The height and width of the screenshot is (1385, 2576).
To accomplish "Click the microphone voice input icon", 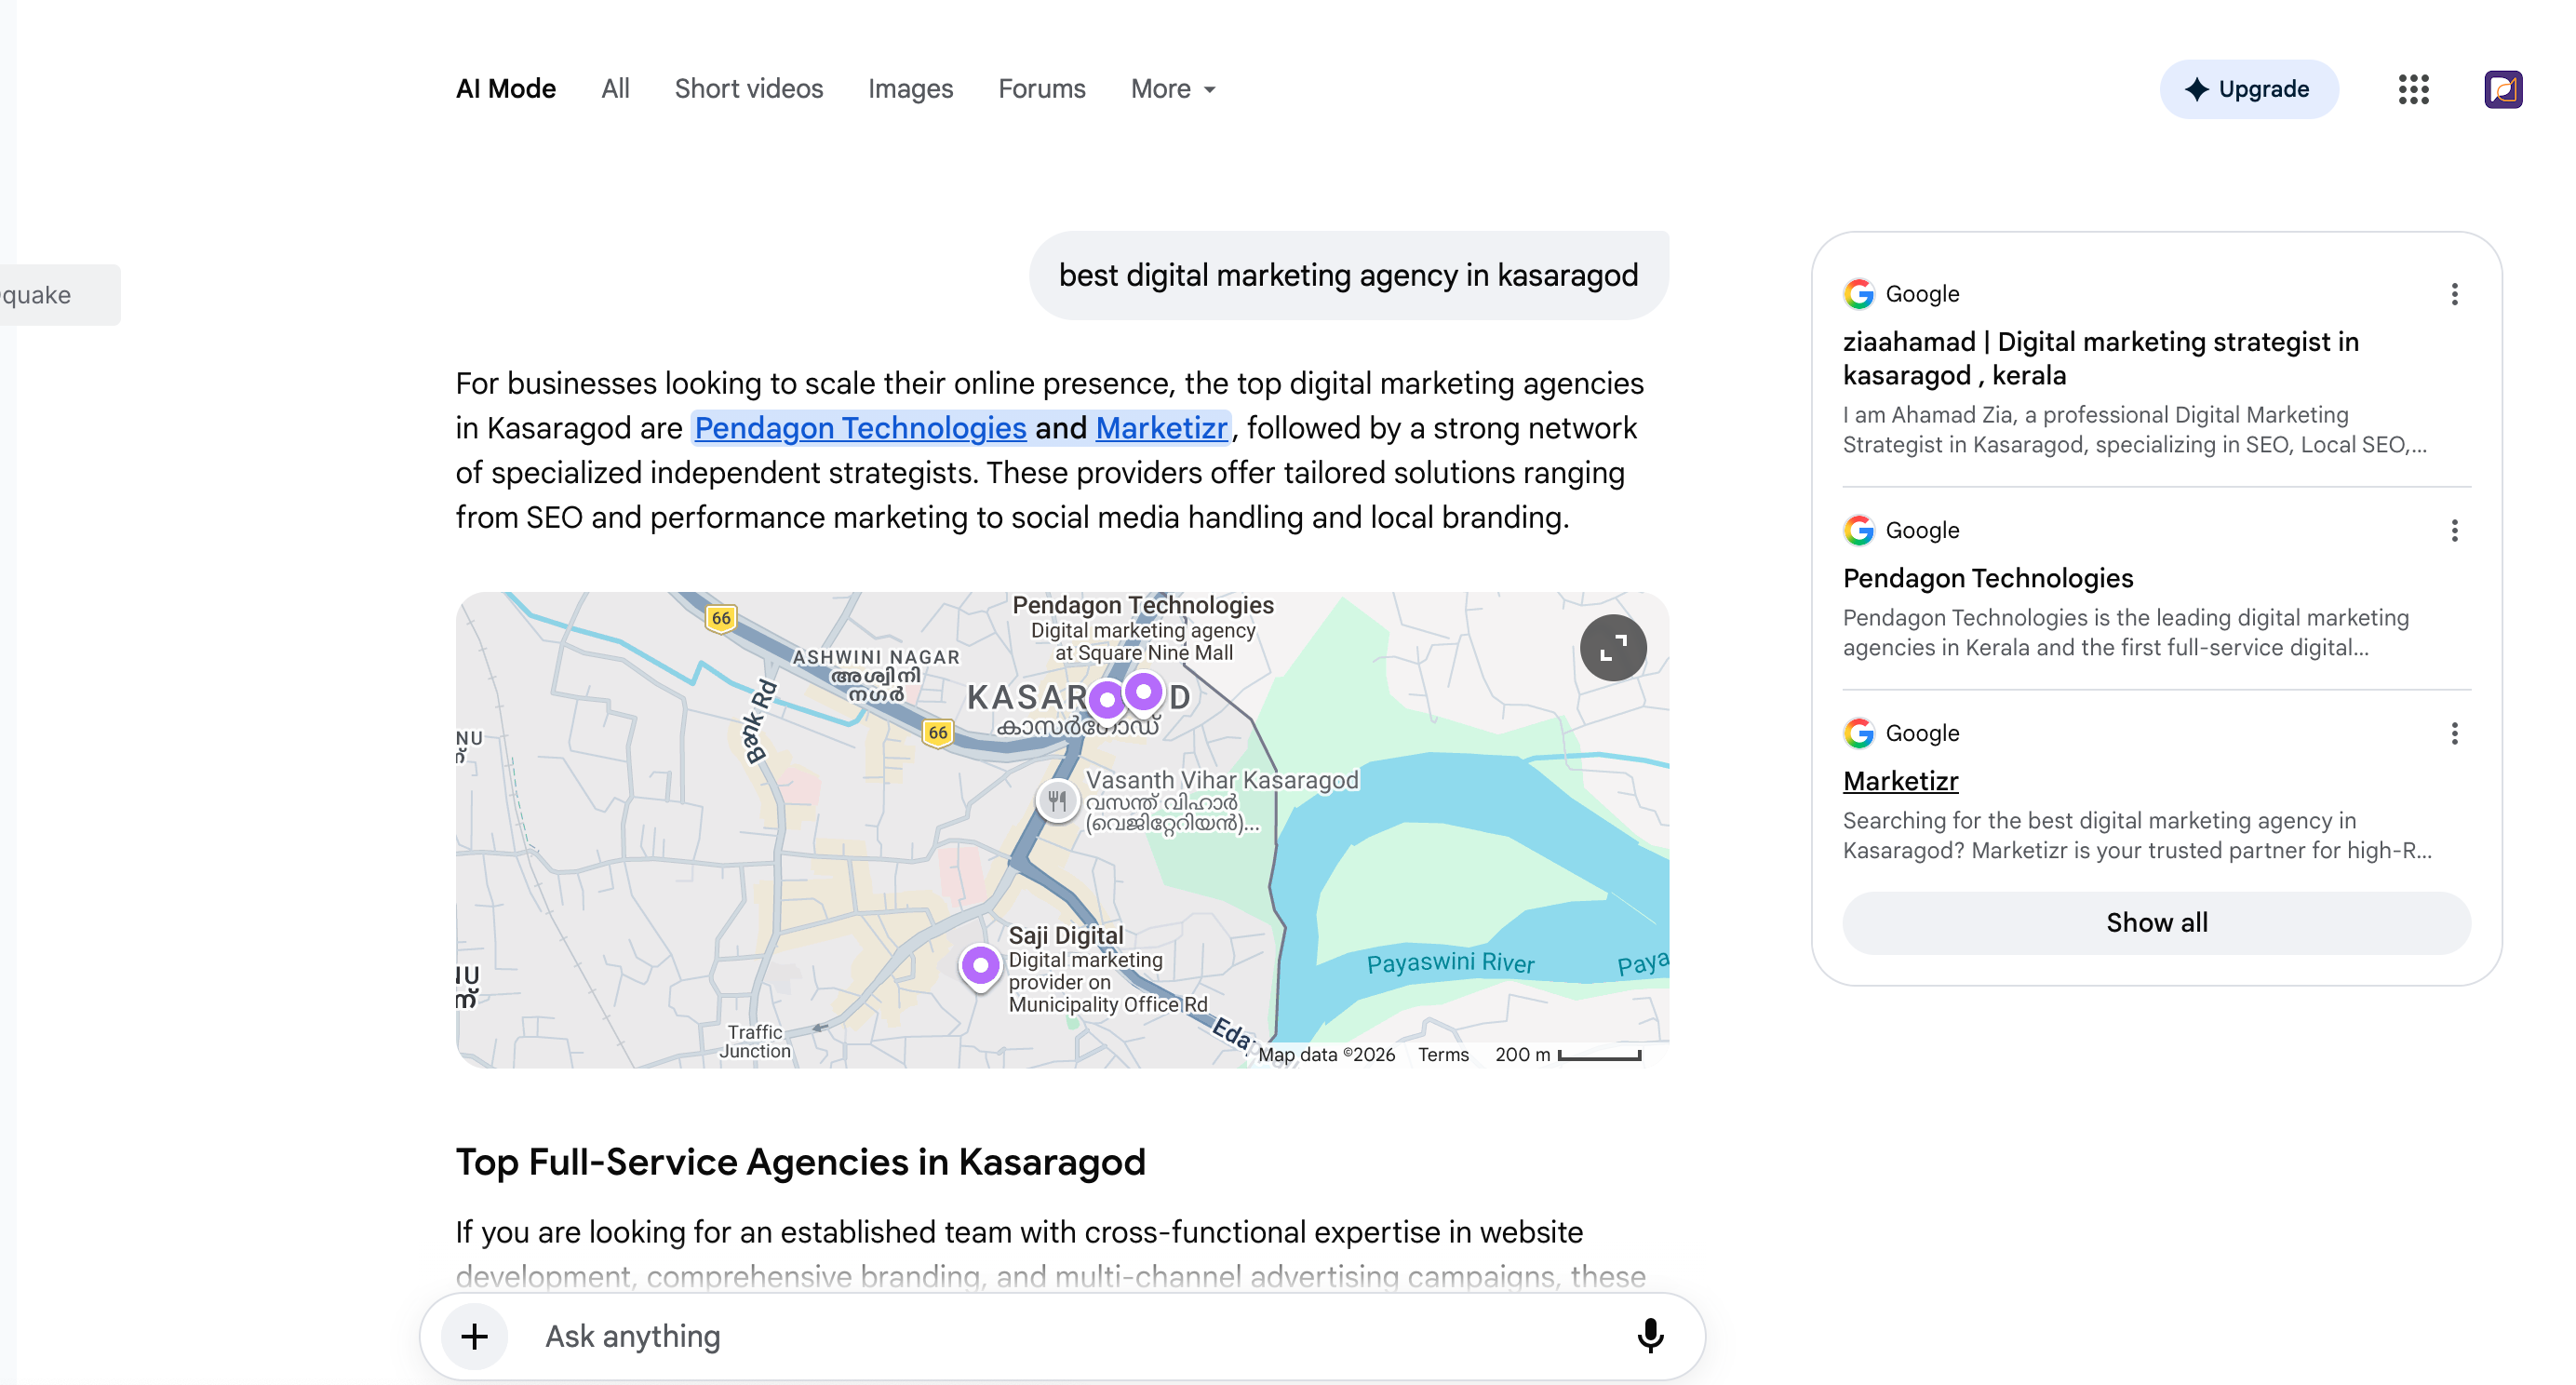I will tap(1650, 1335).
